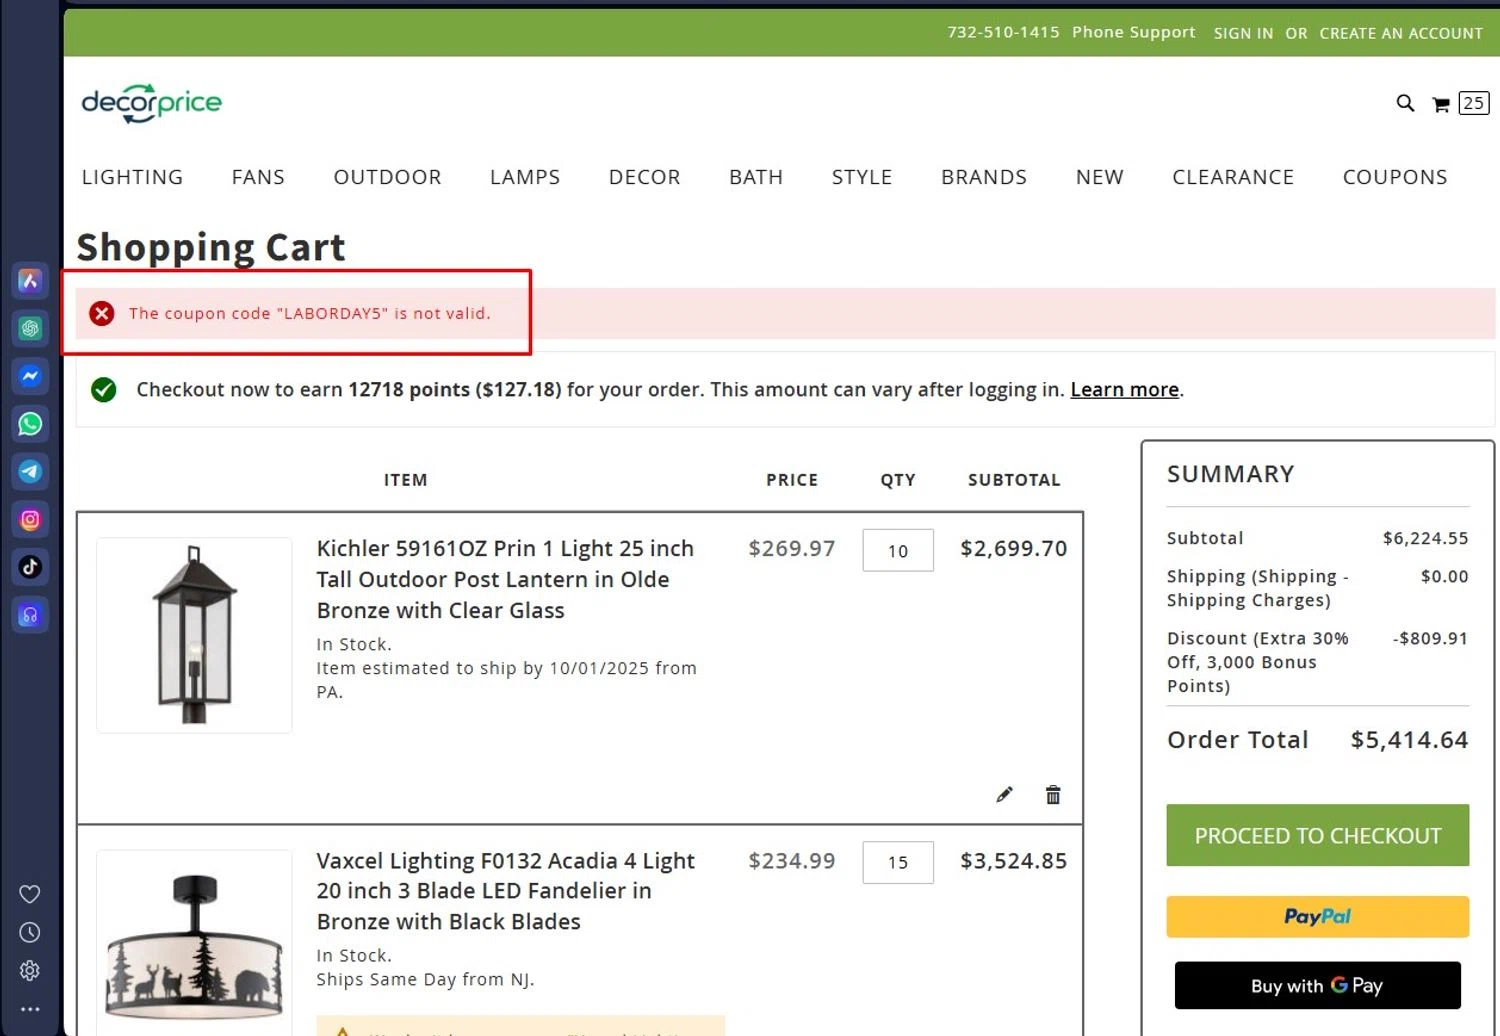Open WhatsApp in the sidebar

(x=30, y=424)
